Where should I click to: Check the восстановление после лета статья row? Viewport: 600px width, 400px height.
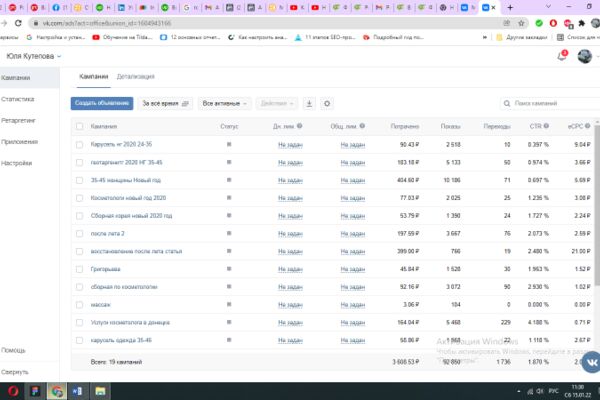79,251
